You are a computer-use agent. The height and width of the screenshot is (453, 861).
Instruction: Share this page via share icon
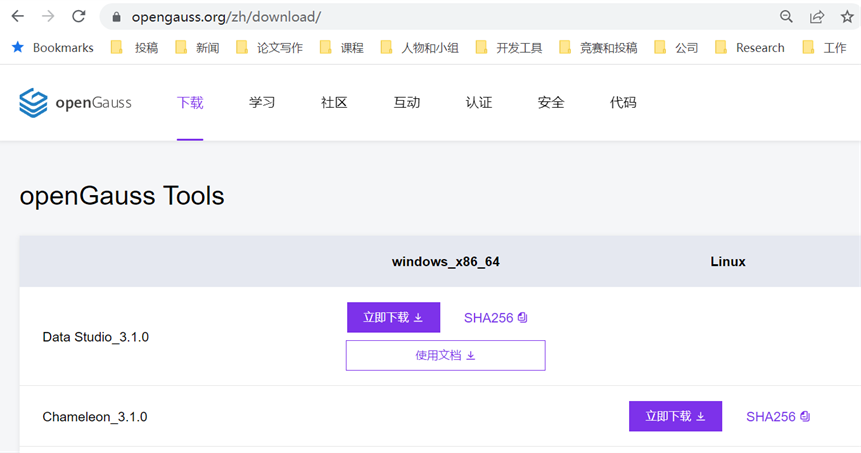point(817,16)
